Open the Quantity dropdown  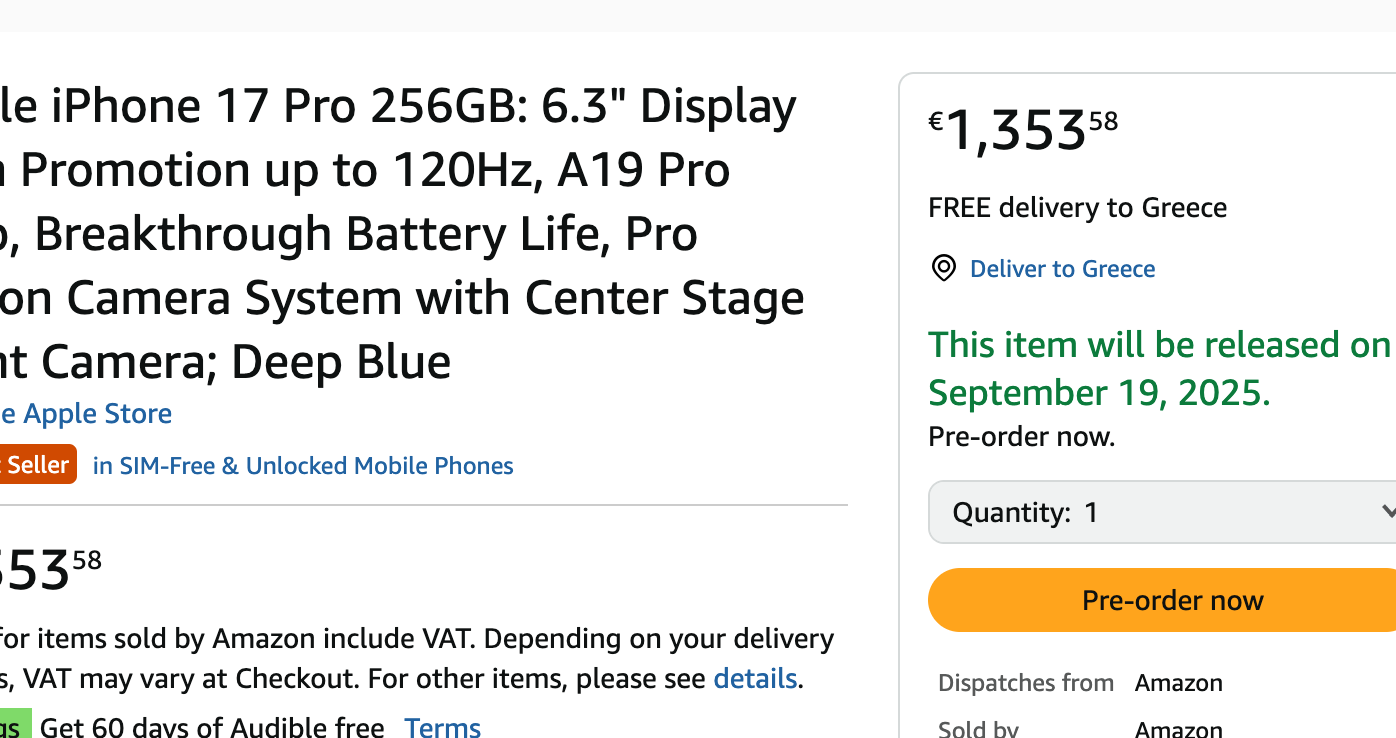click(1162, 512)
